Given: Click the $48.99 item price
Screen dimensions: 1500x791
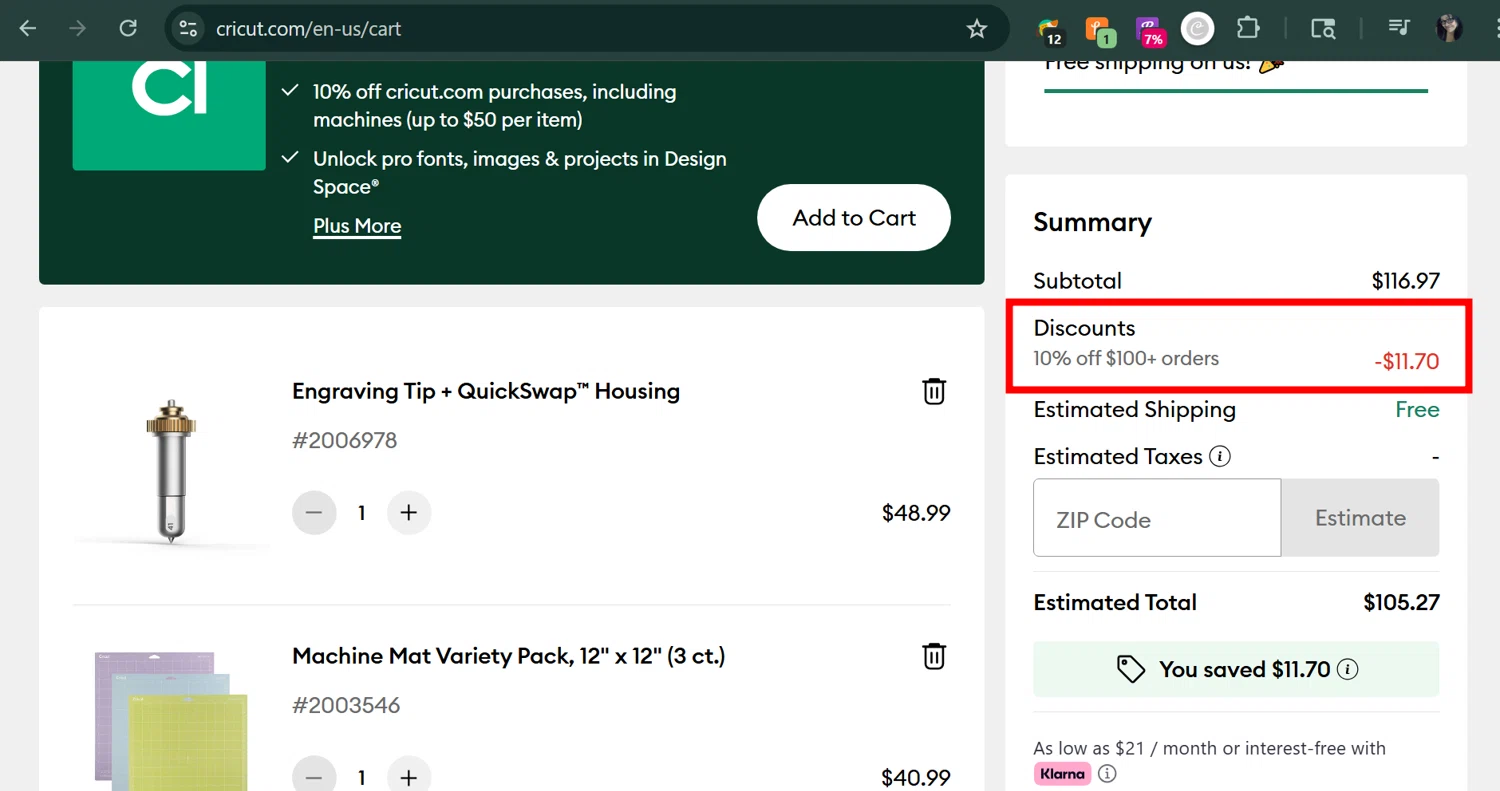Looking at the screenshot, I should coord(916,513).
